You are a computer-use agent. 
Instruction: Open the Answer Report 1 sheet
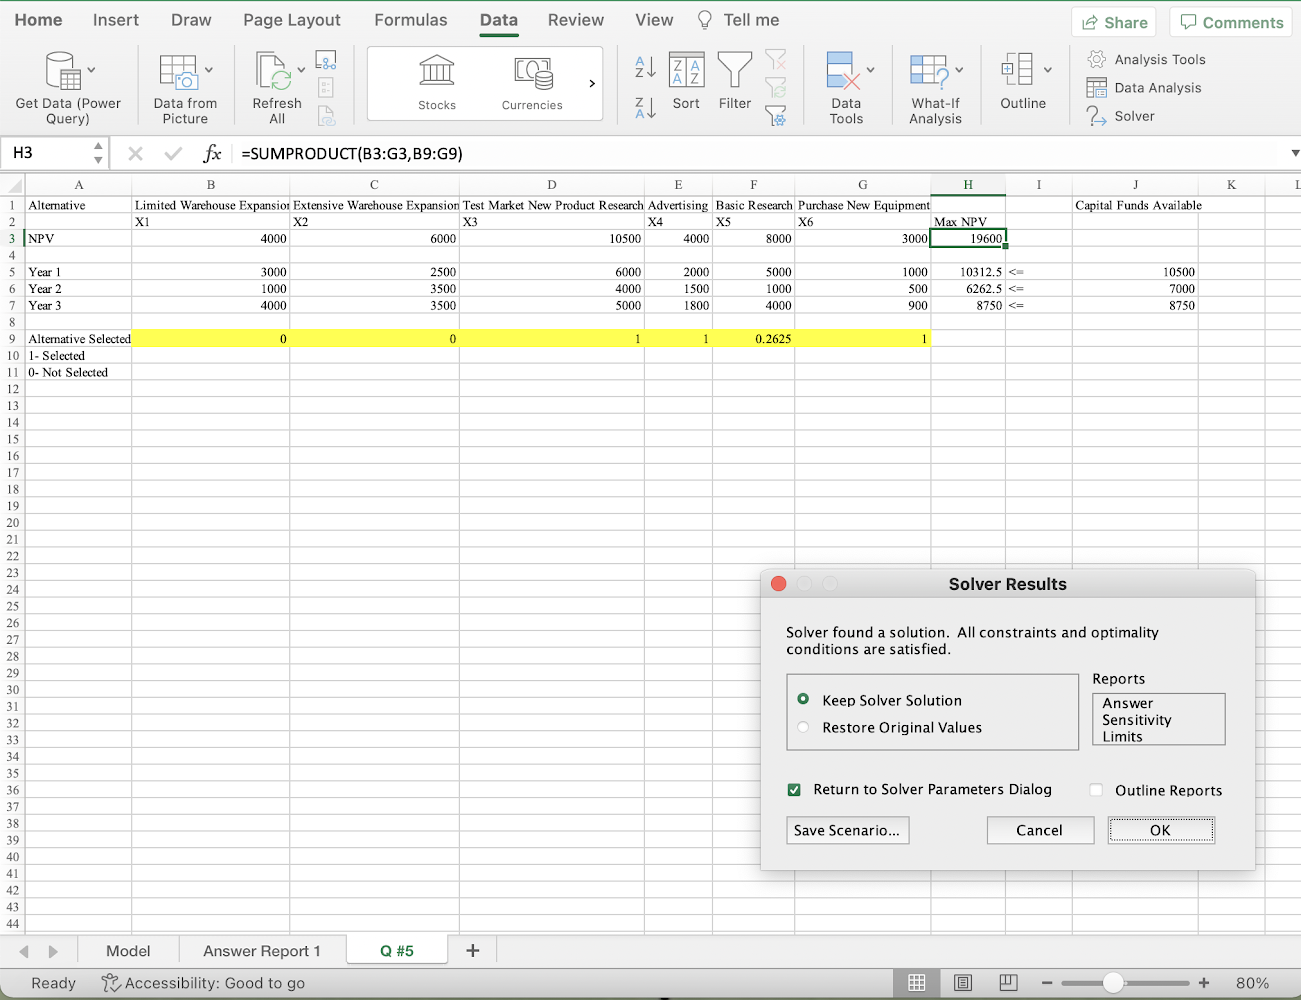click(x=261, y=950)
